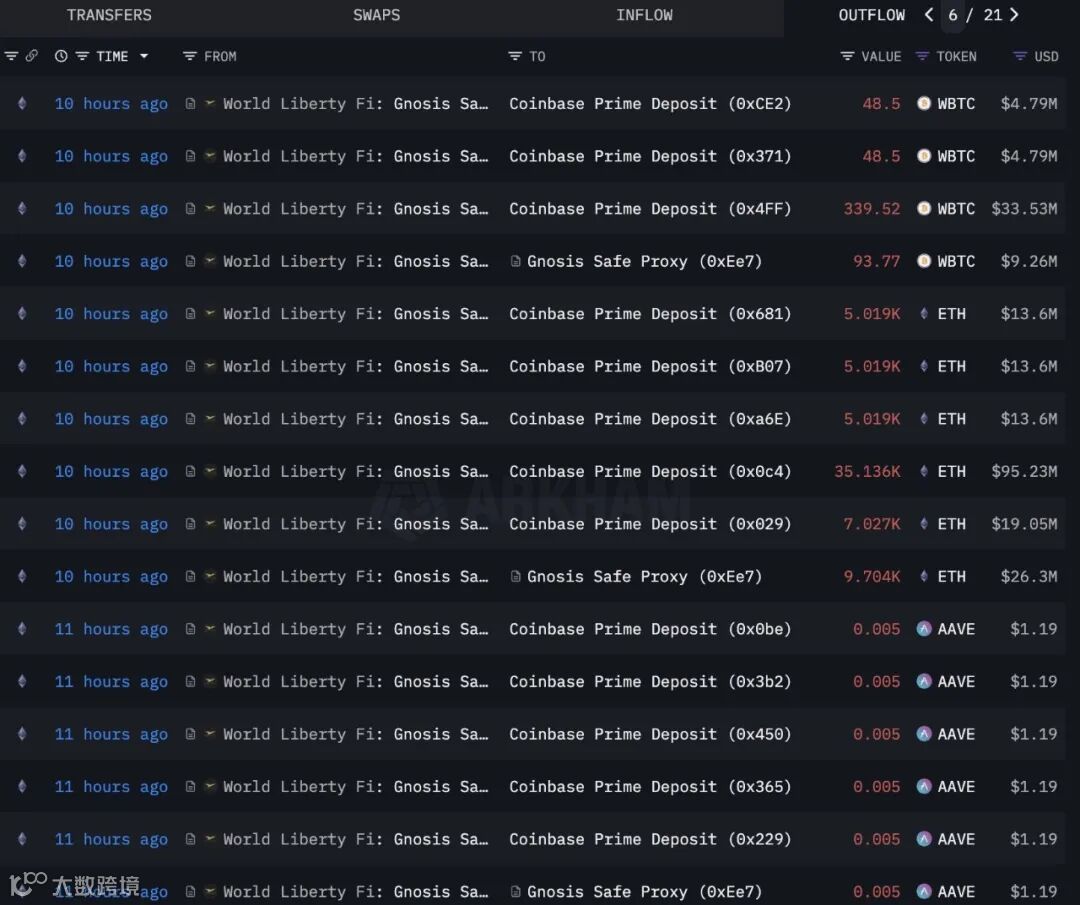Open Coinbase Prime Deposit (0x4FF) address
Screen dimensions: 1080x905
(x=650, y=209)
